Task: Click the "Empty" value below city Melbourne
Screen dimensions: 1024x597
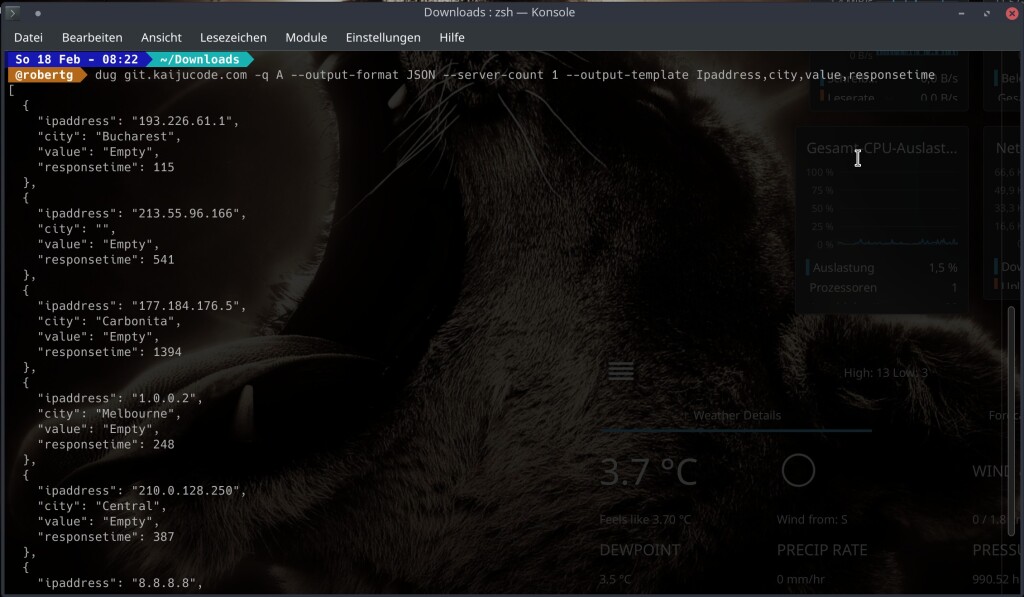Action: 128,429
